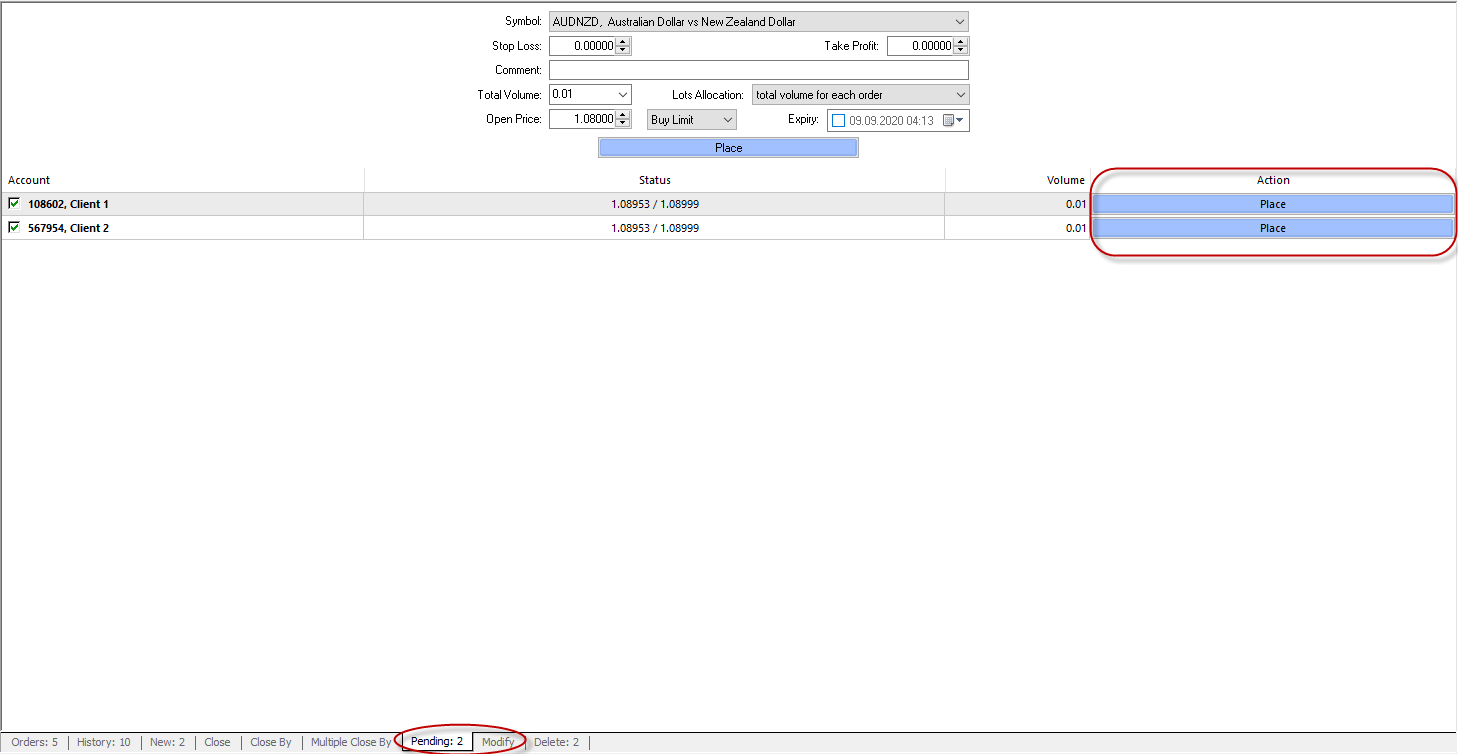Viewport: 1458px width, 754px height.
Task: Open the Symbol dropdown list
Action: (x=959, y=22)
